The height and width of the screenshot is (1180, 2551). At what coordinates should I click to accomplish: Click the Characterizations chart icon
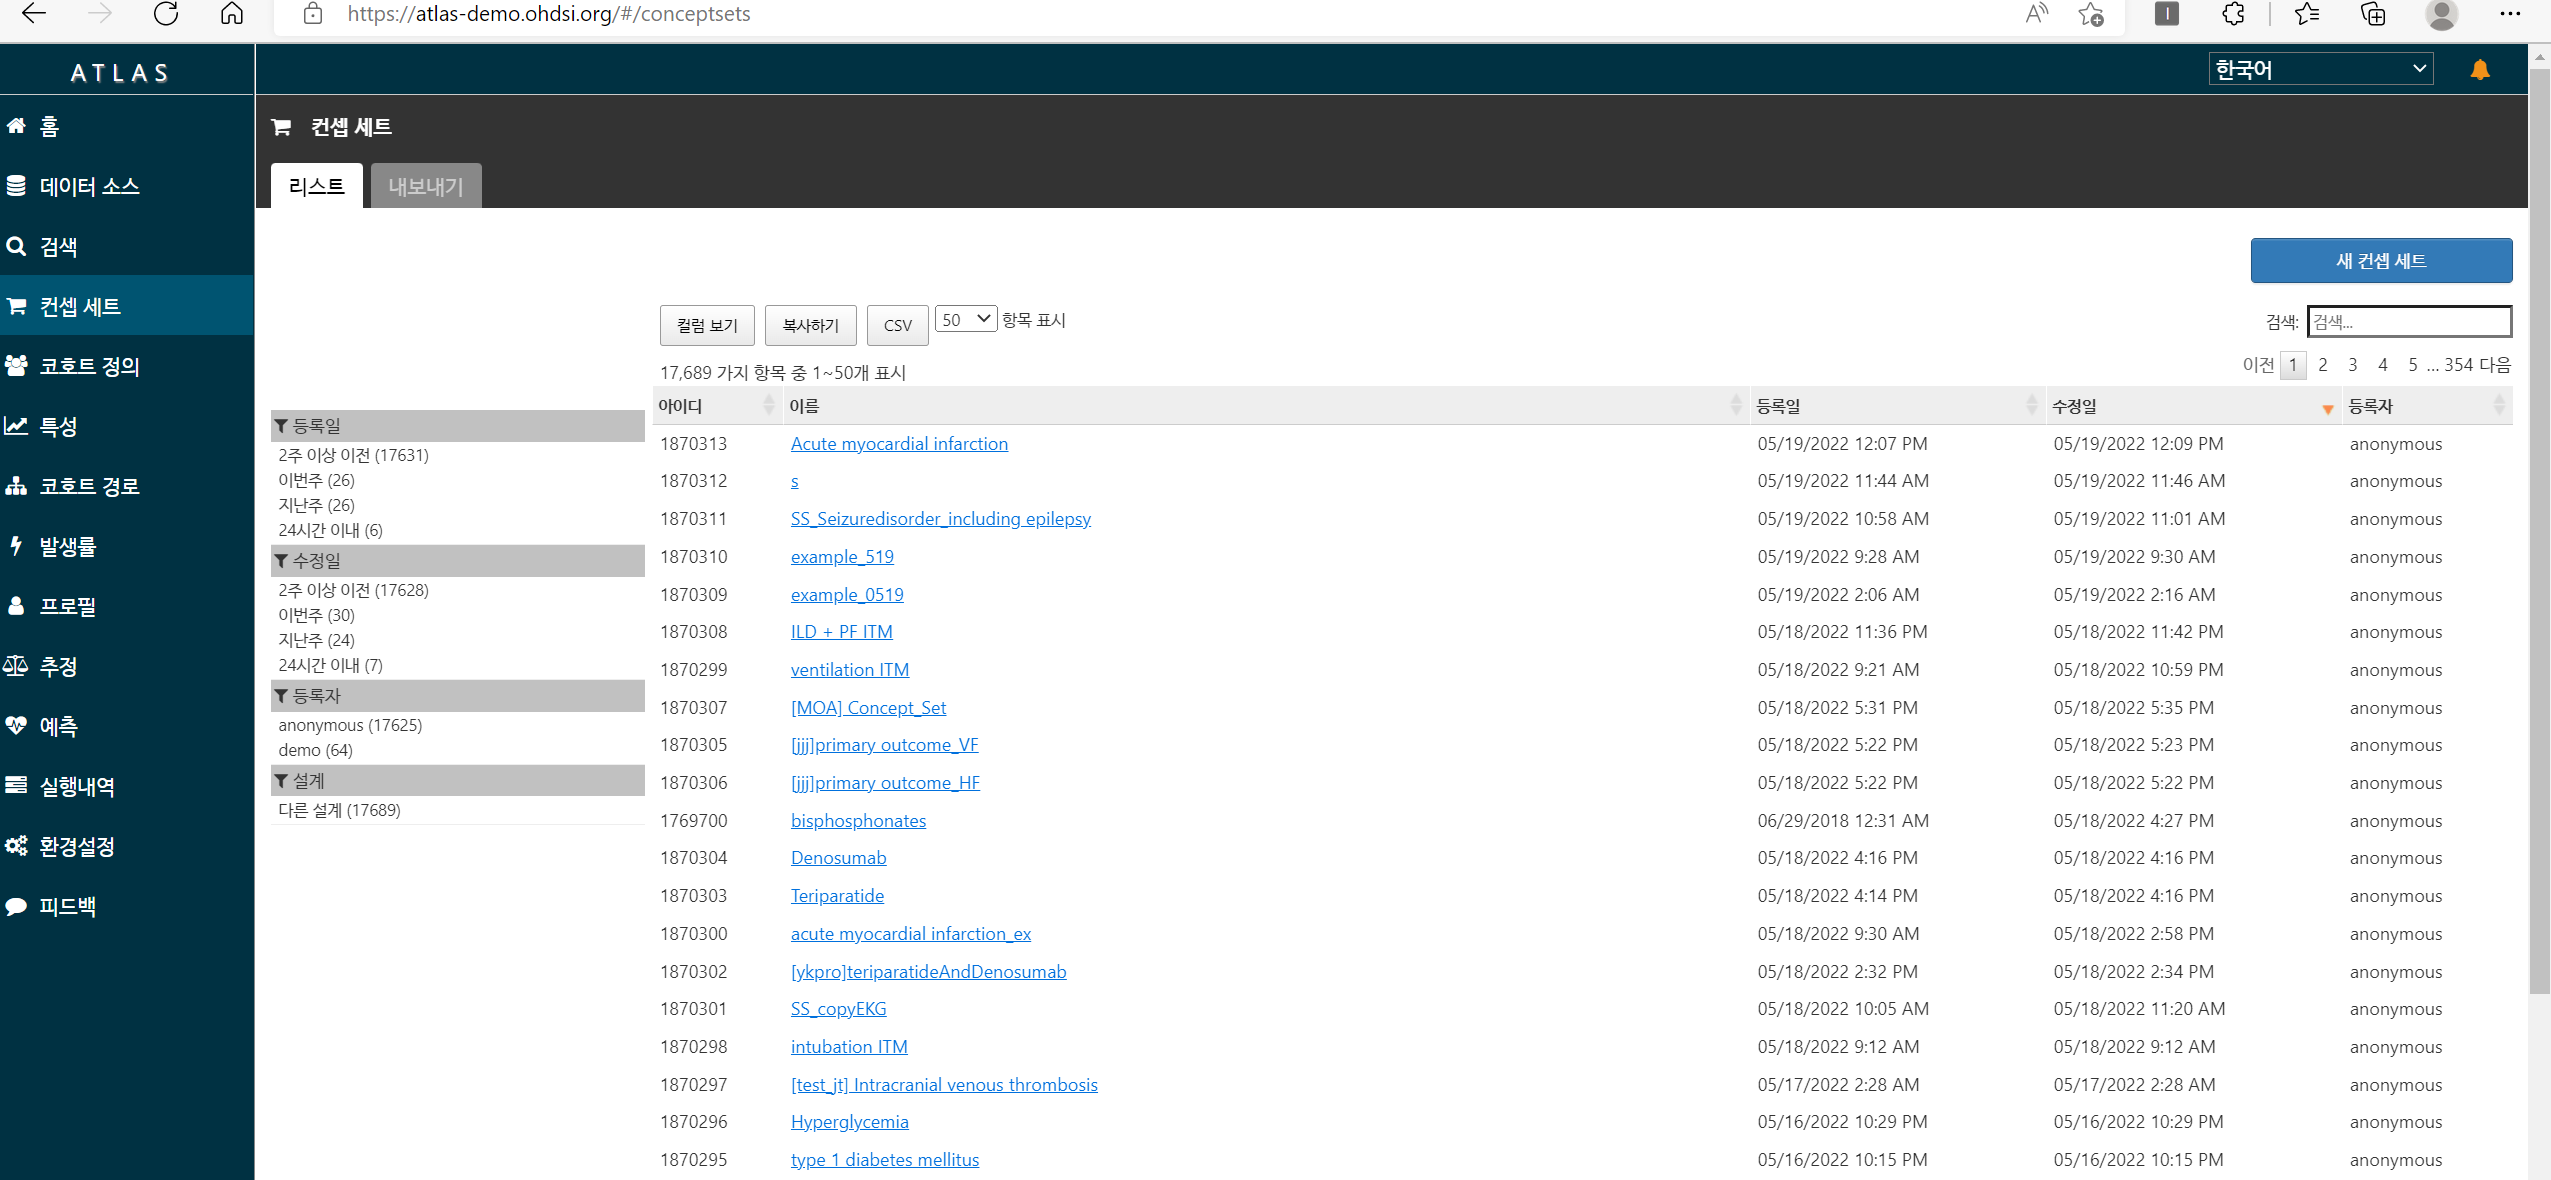point(16,426)
